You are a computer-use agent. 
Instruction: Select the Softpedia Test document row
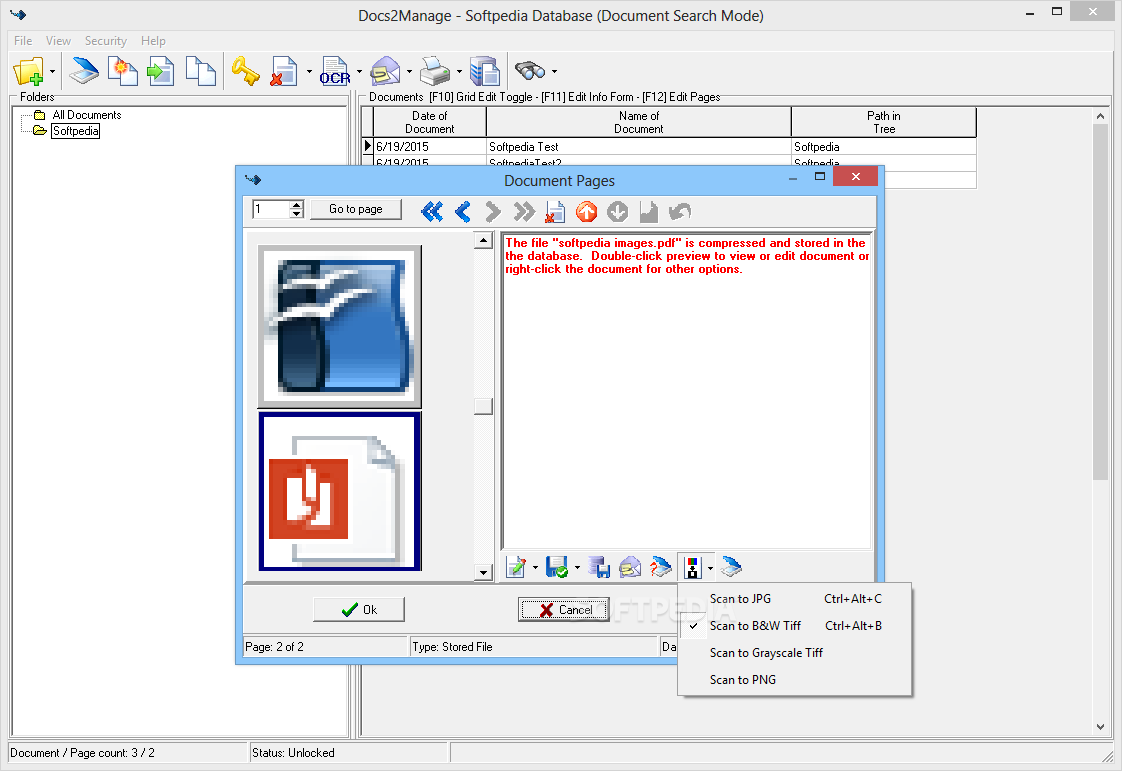pos(669,147)
